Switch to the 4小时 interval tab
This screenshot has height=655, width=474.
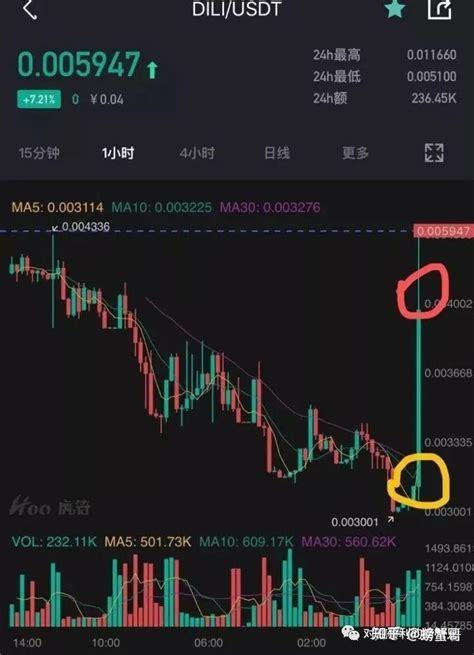(197, 153)
